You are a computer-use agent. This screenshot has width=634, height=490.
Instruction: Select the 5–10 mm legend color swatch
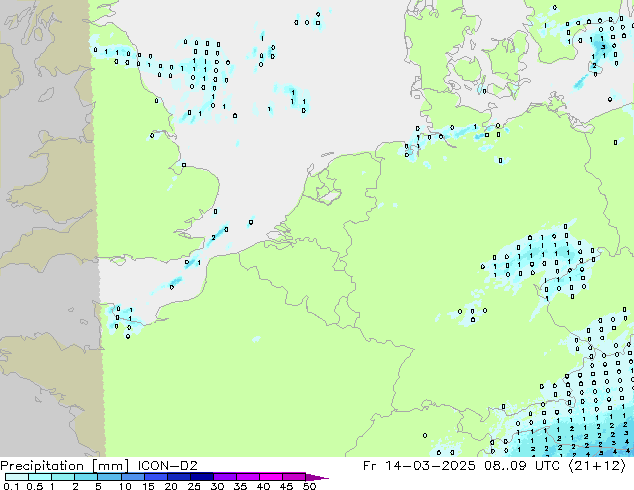(109, 477)
